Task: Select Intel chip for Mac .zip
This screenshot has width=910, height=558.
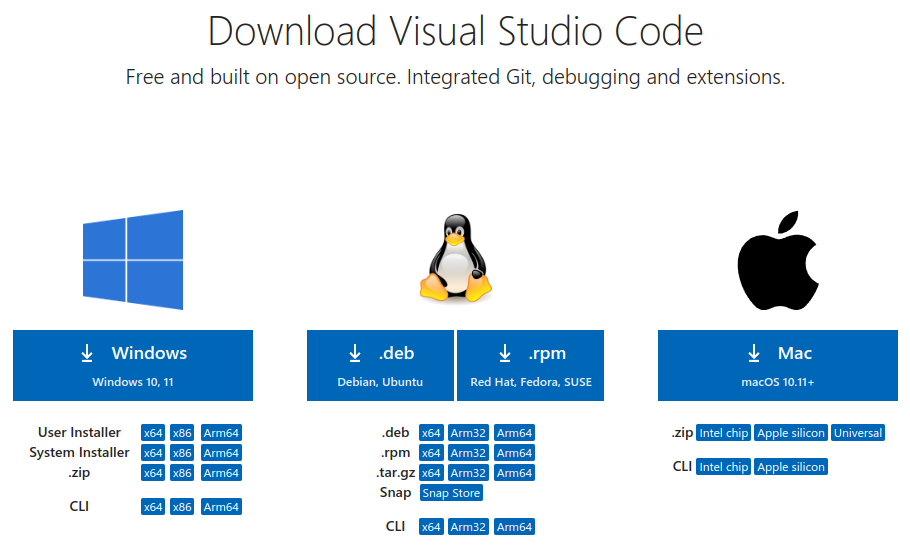Action: click(x=724, y=433)
